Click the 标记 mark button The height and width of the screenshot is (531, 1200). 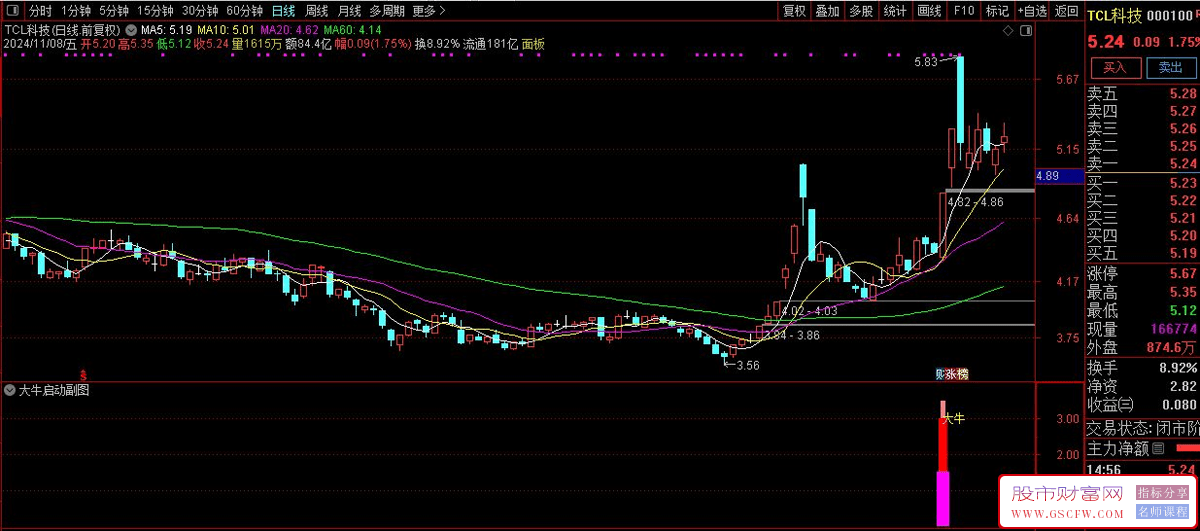point(997,11)
